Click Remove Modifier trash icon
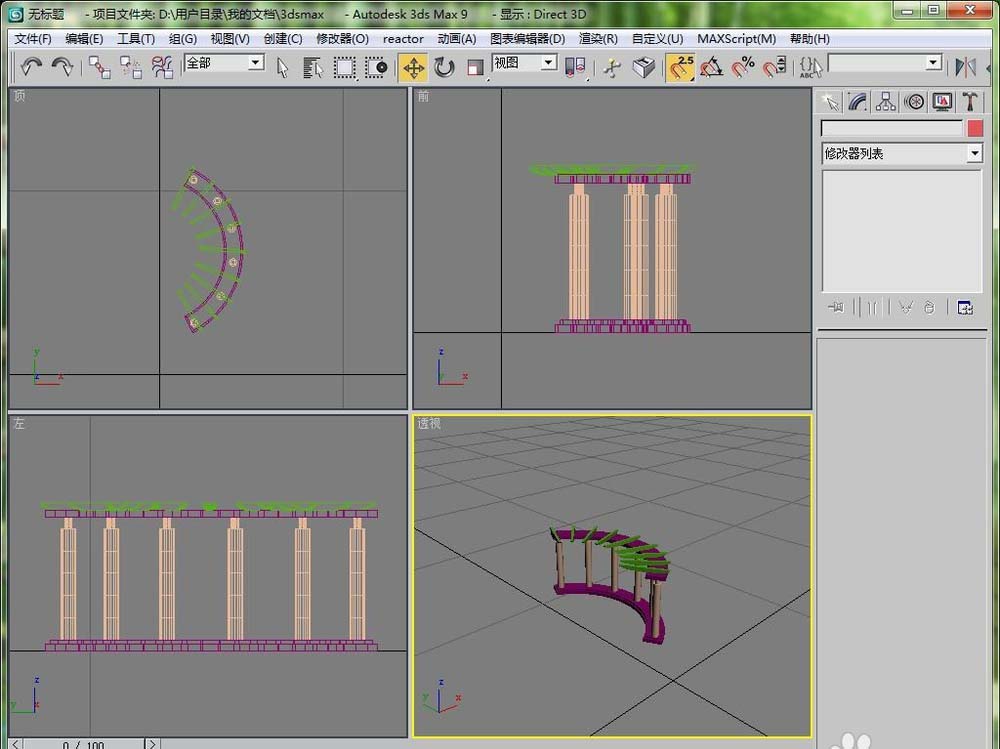Viewport: 1000px width, 749px height. pos(929,308)
